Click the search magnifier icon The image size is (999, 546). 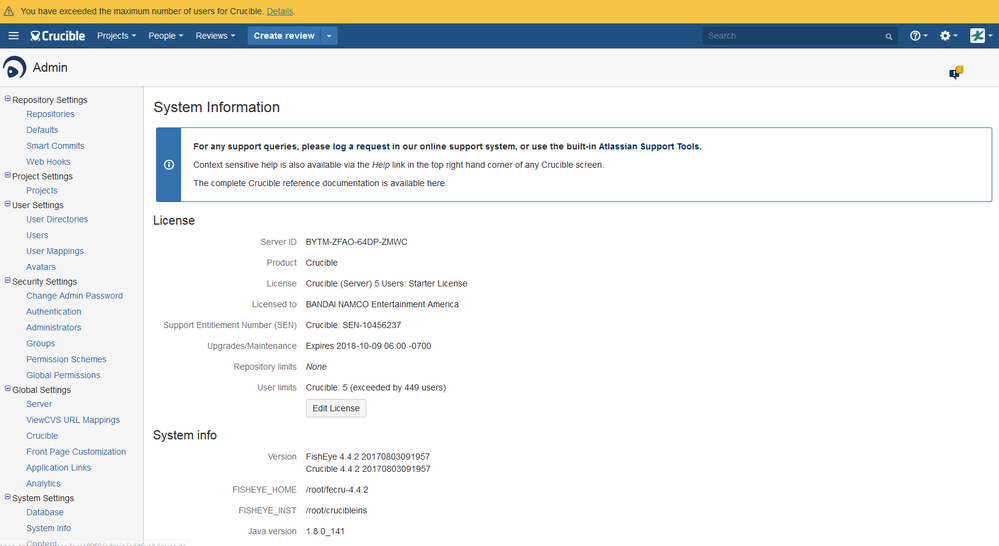click(x=888, y=36)
